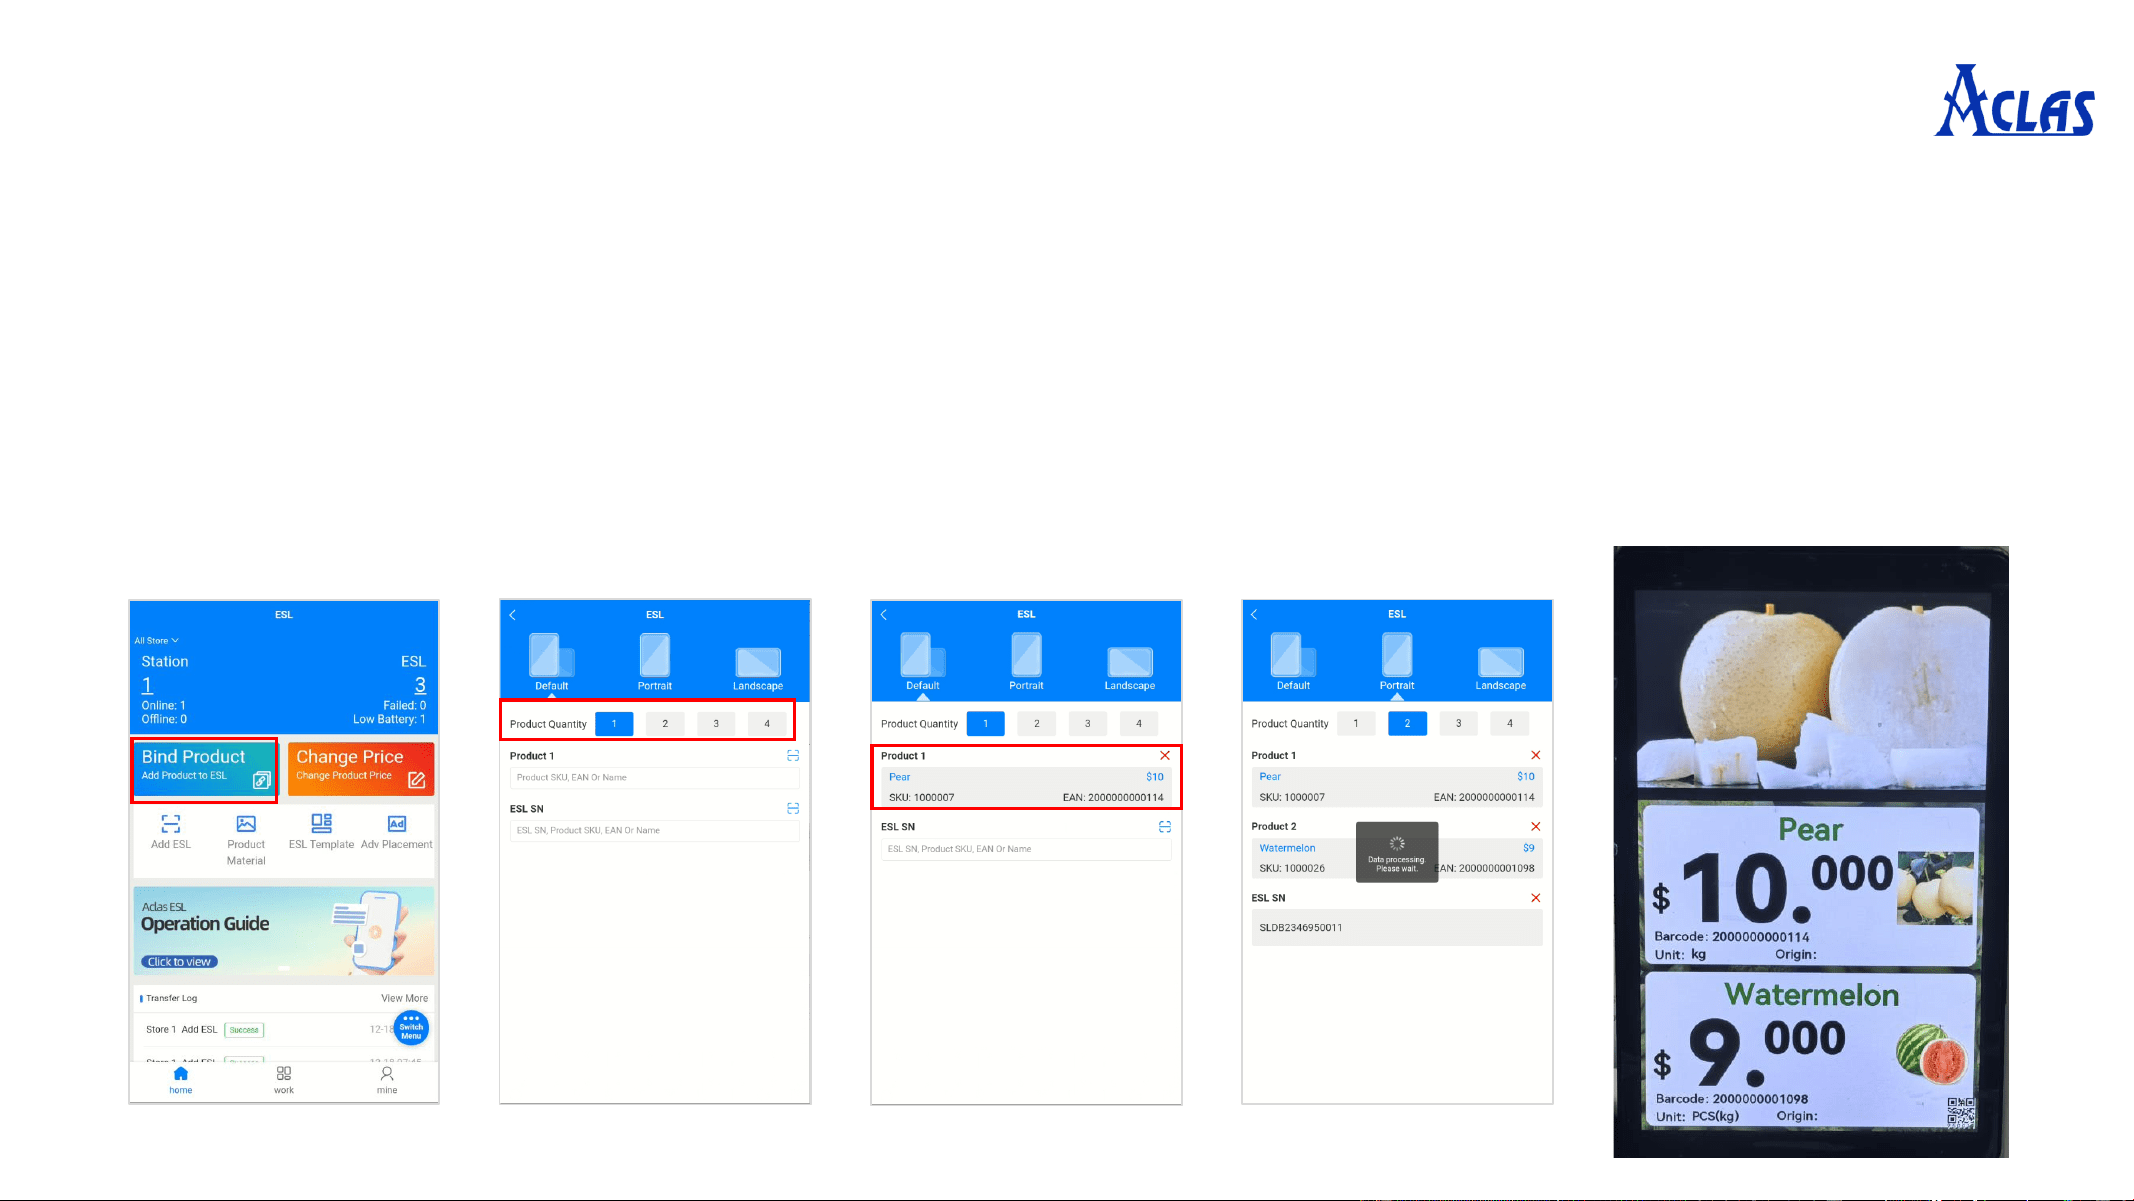The image size is (2134, 1201).
Task: Tap the floating Switch Menu button
Action: pyautogui.click(x=411, y=1028)
